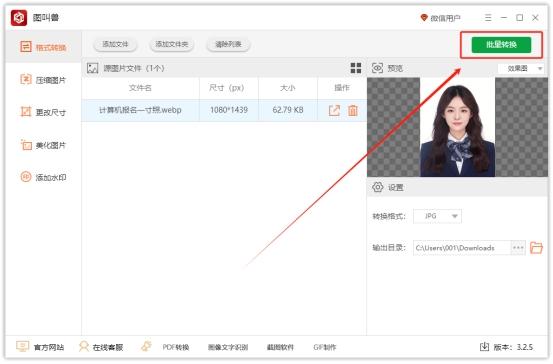
Task: Click the 在线客服 person icon
Action: coord(84,346)
